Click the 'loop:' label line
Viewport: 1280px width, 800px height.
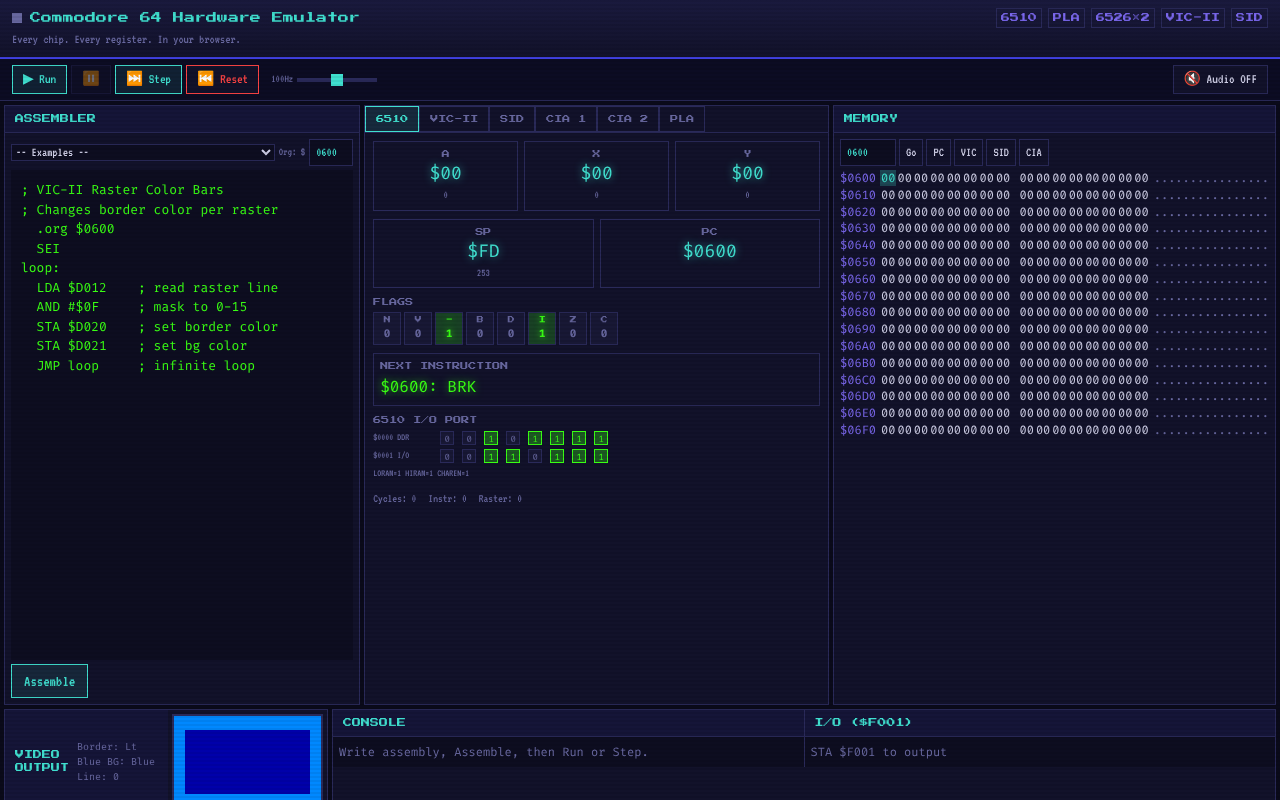point(41,268)
